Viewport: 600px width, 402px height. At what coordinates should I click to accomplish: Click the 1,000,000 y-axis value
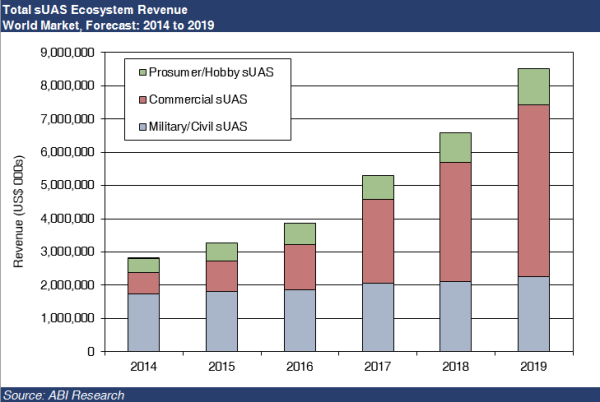click(x=67, y=318)
